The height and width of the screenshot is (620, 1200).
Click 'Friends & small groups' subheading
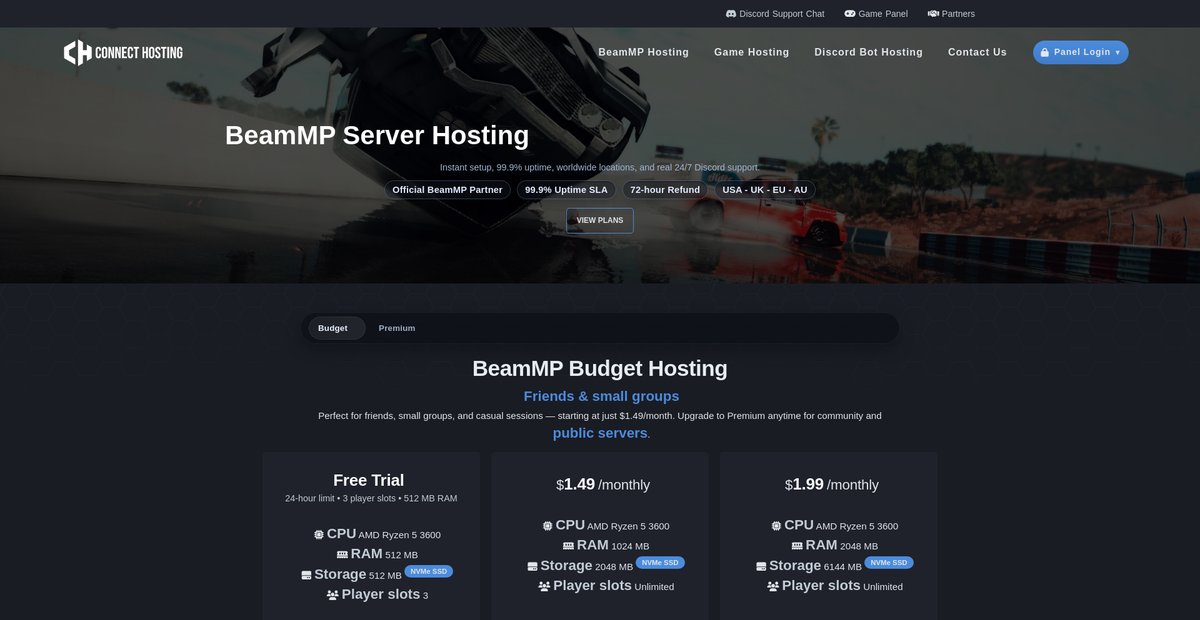[x=601, y=396]
